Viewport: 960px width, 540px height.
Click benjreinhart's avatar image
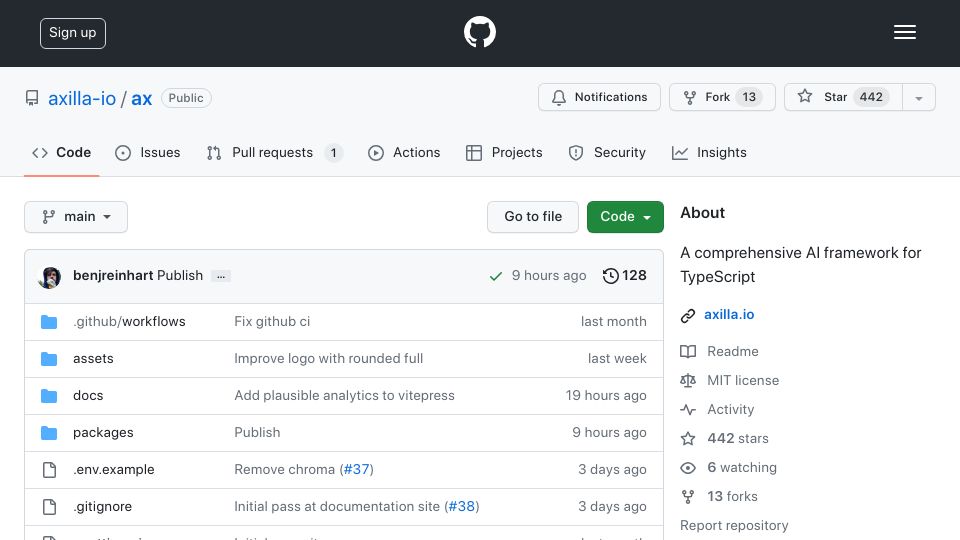[49, 277]
